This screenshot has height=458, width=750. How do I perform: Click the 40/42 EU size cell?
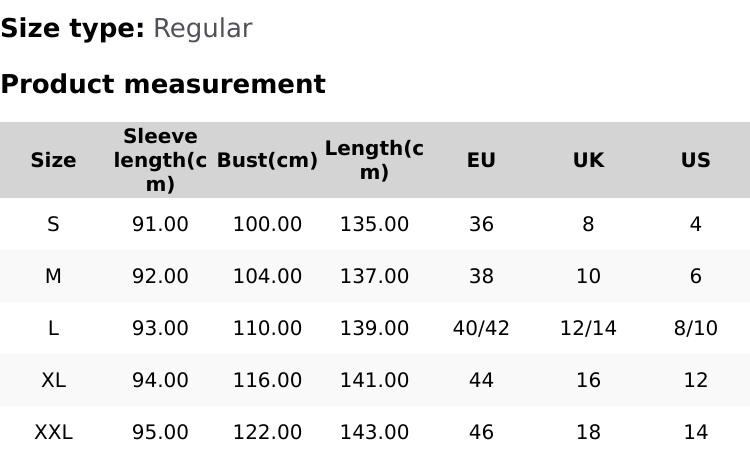481,328
